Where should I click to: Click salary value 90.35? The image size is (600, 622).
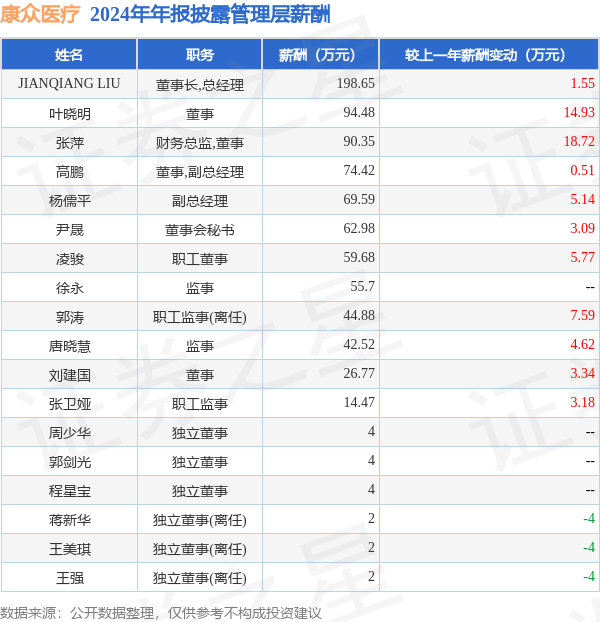[359, 141]
